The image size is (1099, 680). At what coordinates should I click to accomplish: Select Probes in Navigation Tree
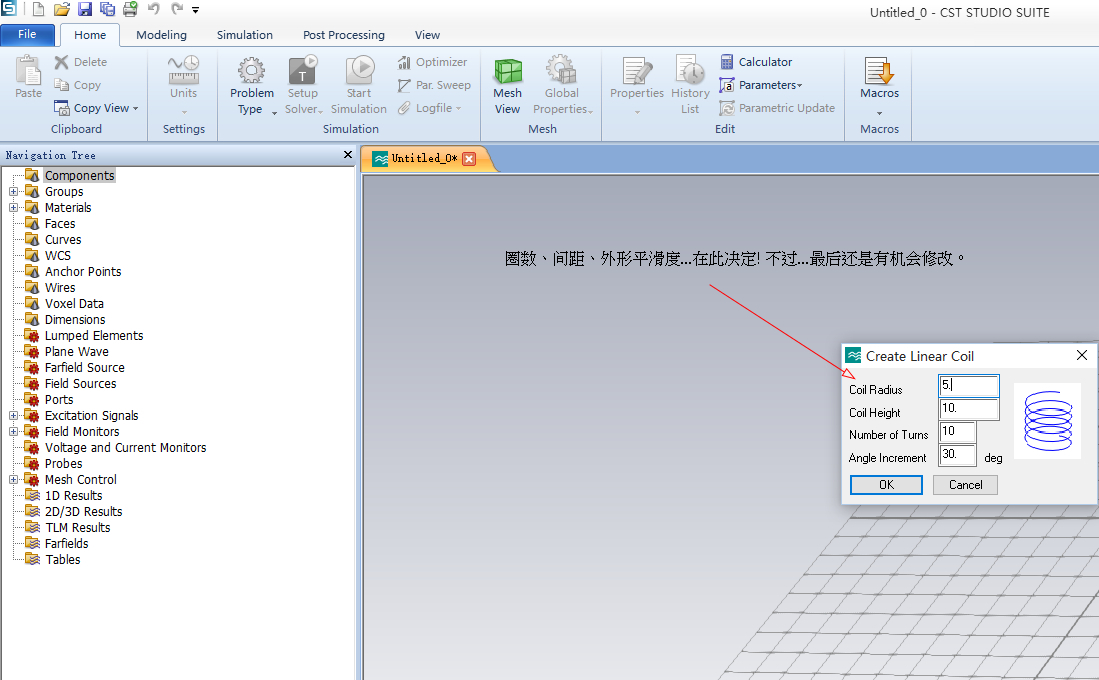pyautogui.click(x=64, y=463)
